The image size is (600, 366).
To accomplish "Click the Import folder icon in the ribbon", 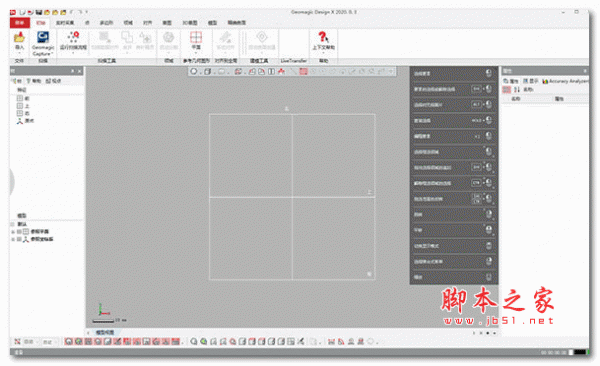I will [x=19, y=38].
